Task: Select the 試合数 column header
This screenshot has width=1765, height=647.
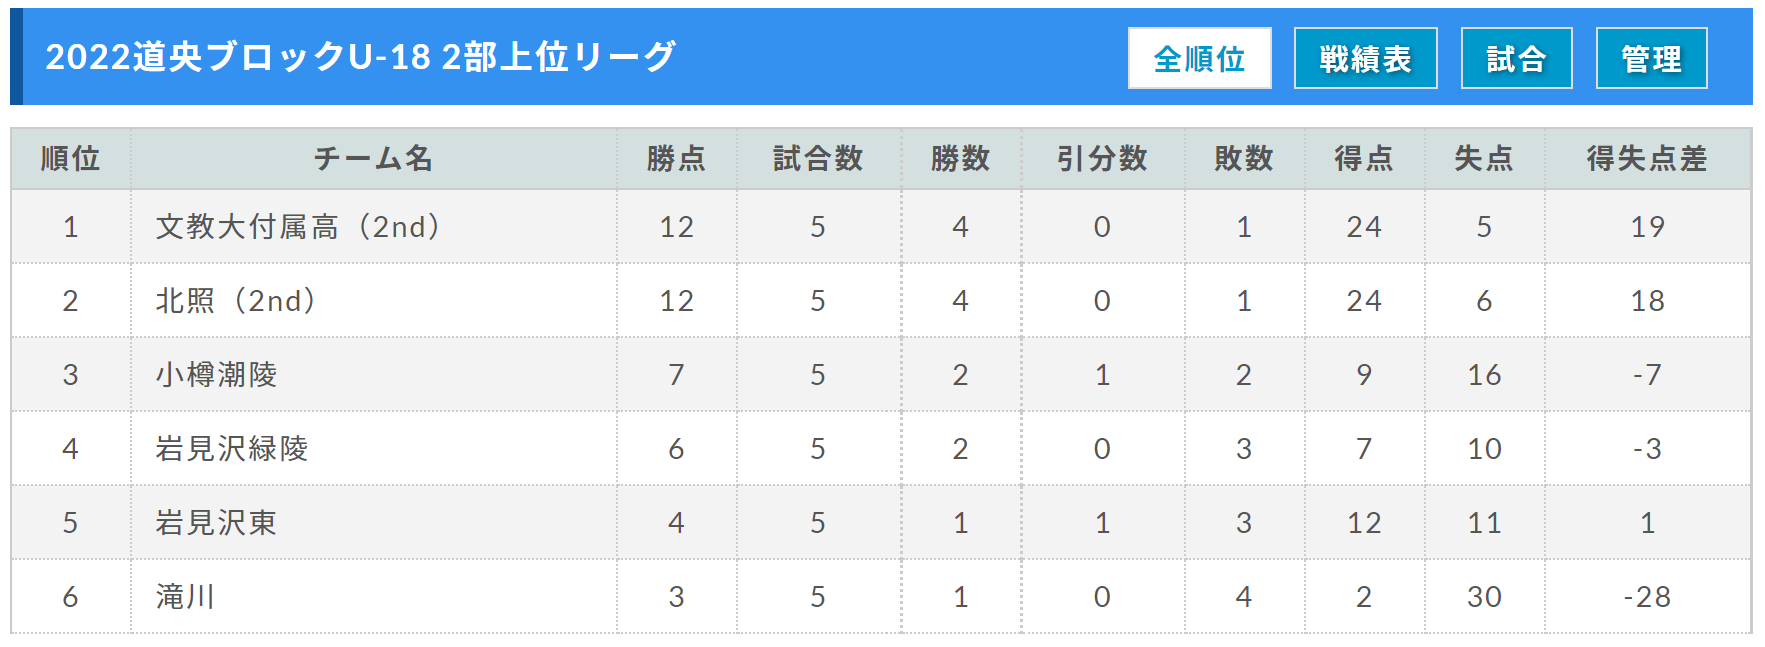Action: (x=818, y=158)
